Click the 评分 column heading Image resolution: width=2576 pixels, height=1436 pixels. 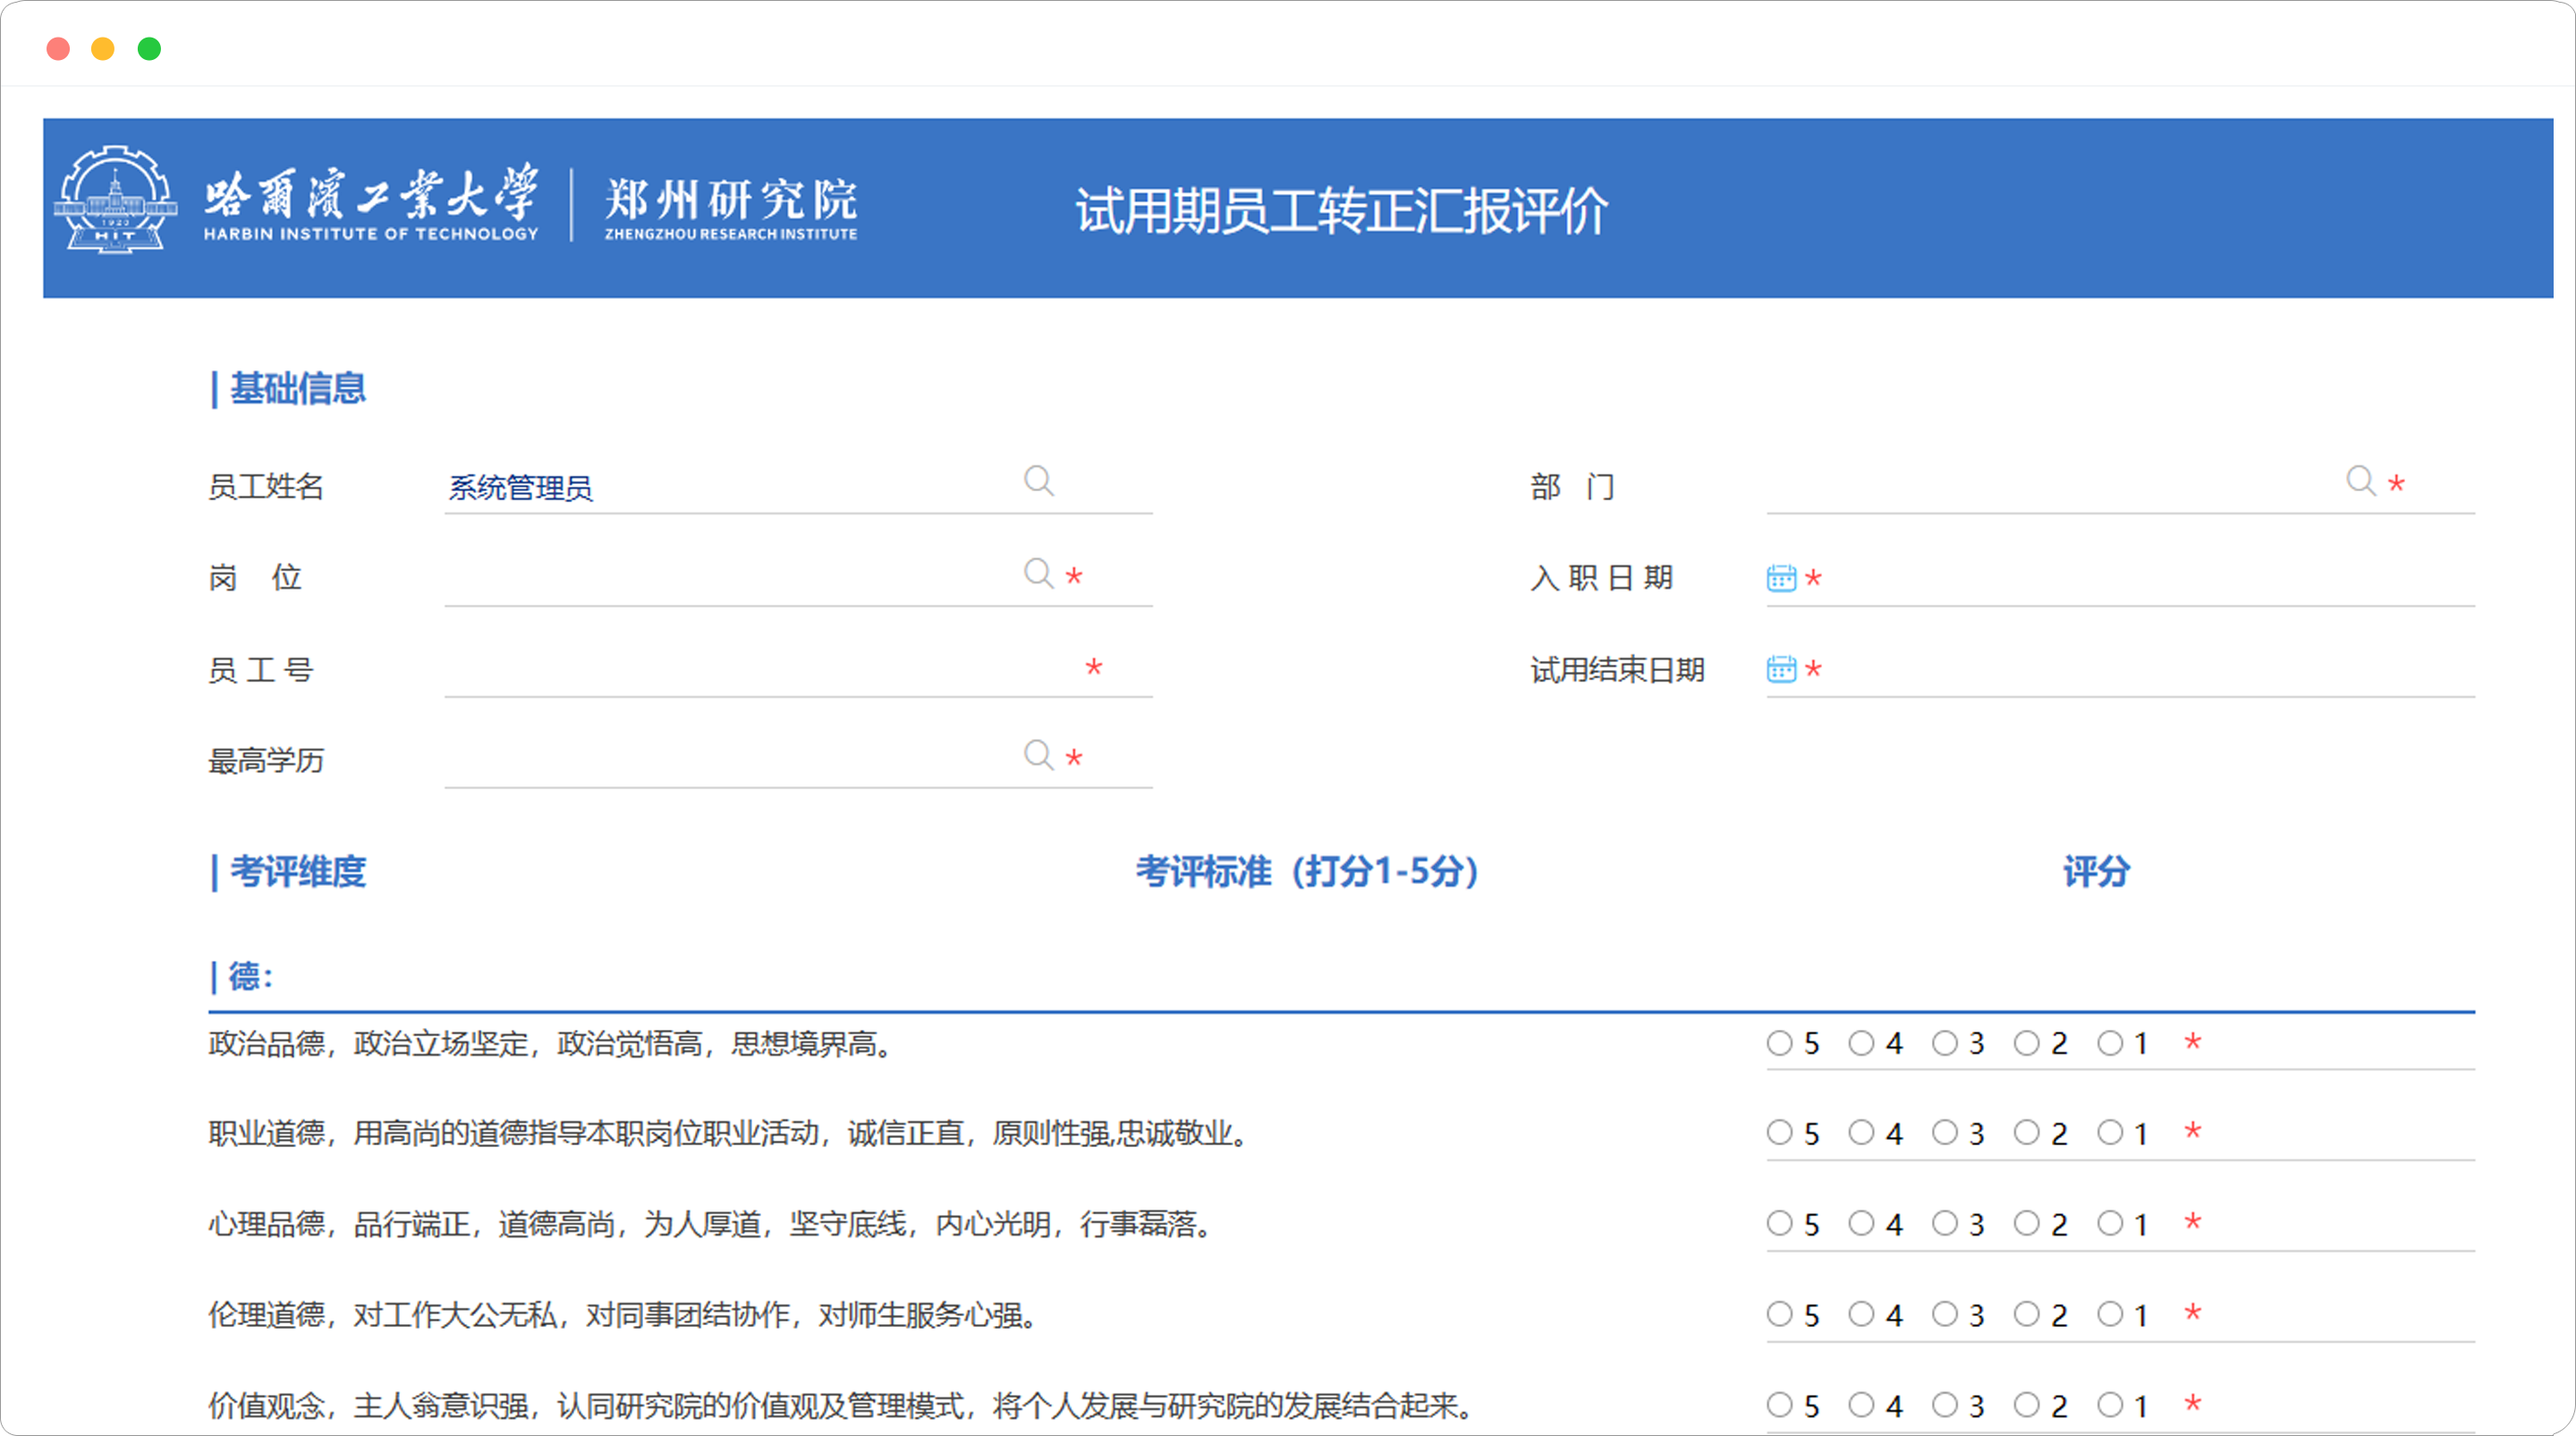[2097, 871]
